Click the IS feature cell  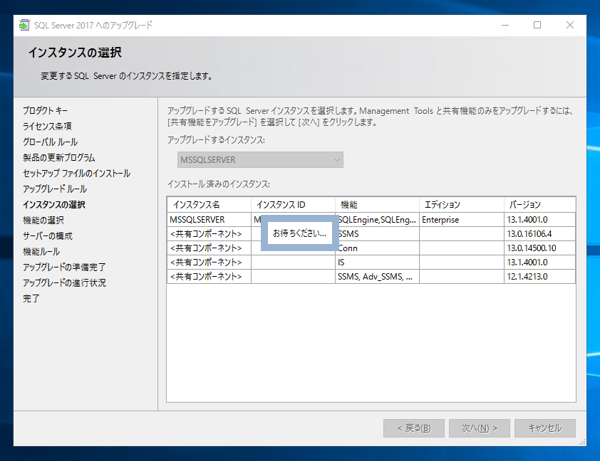coord(377,262)
